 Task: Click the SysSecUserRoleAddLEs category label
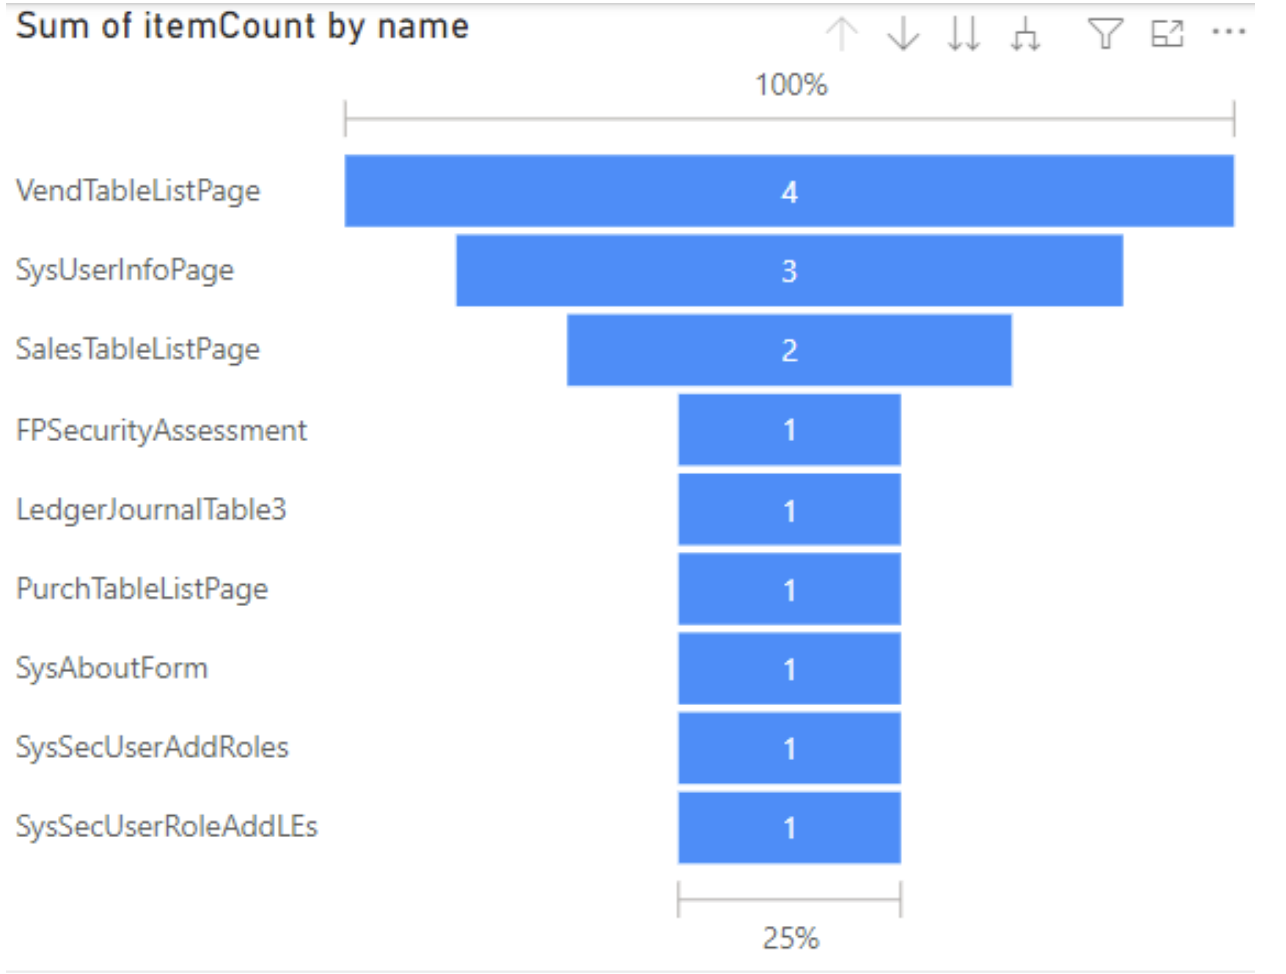167,826
